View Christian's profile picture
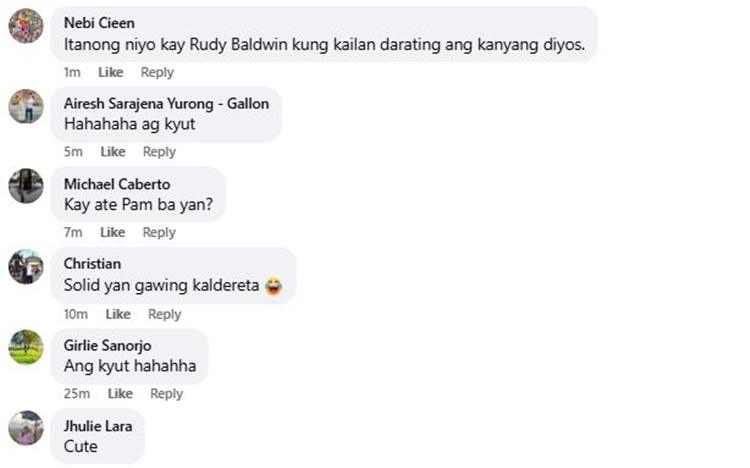 [26, 267]
